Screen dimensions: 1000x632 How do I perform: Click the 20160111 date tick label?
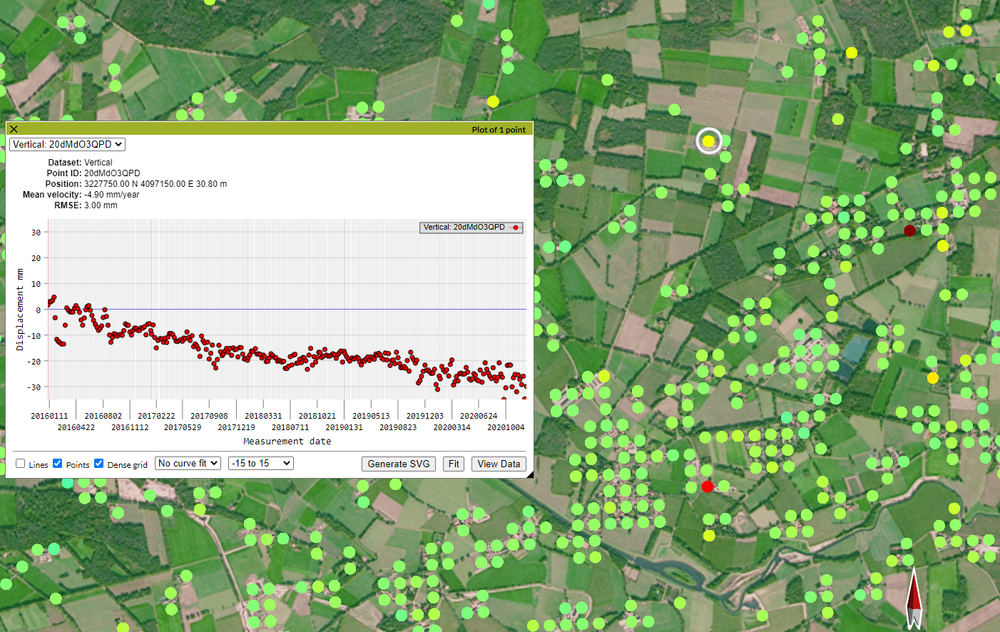(49, 416)
